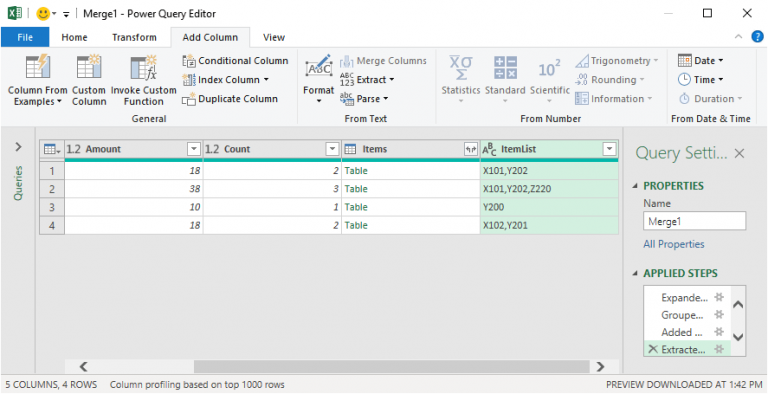Switch to the Home tab
Screen dimensions: 768x394
tap(74, 37)
